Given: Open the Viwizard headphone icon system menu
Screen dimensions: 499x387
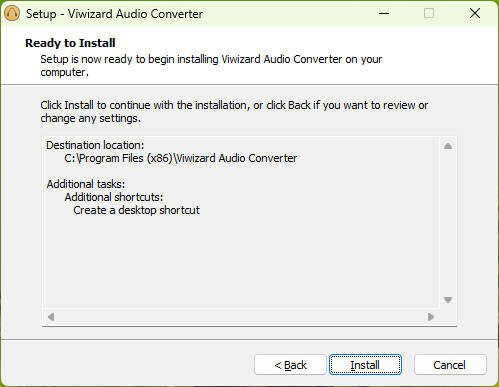Looking at the screenshot, I should [12, 14].
